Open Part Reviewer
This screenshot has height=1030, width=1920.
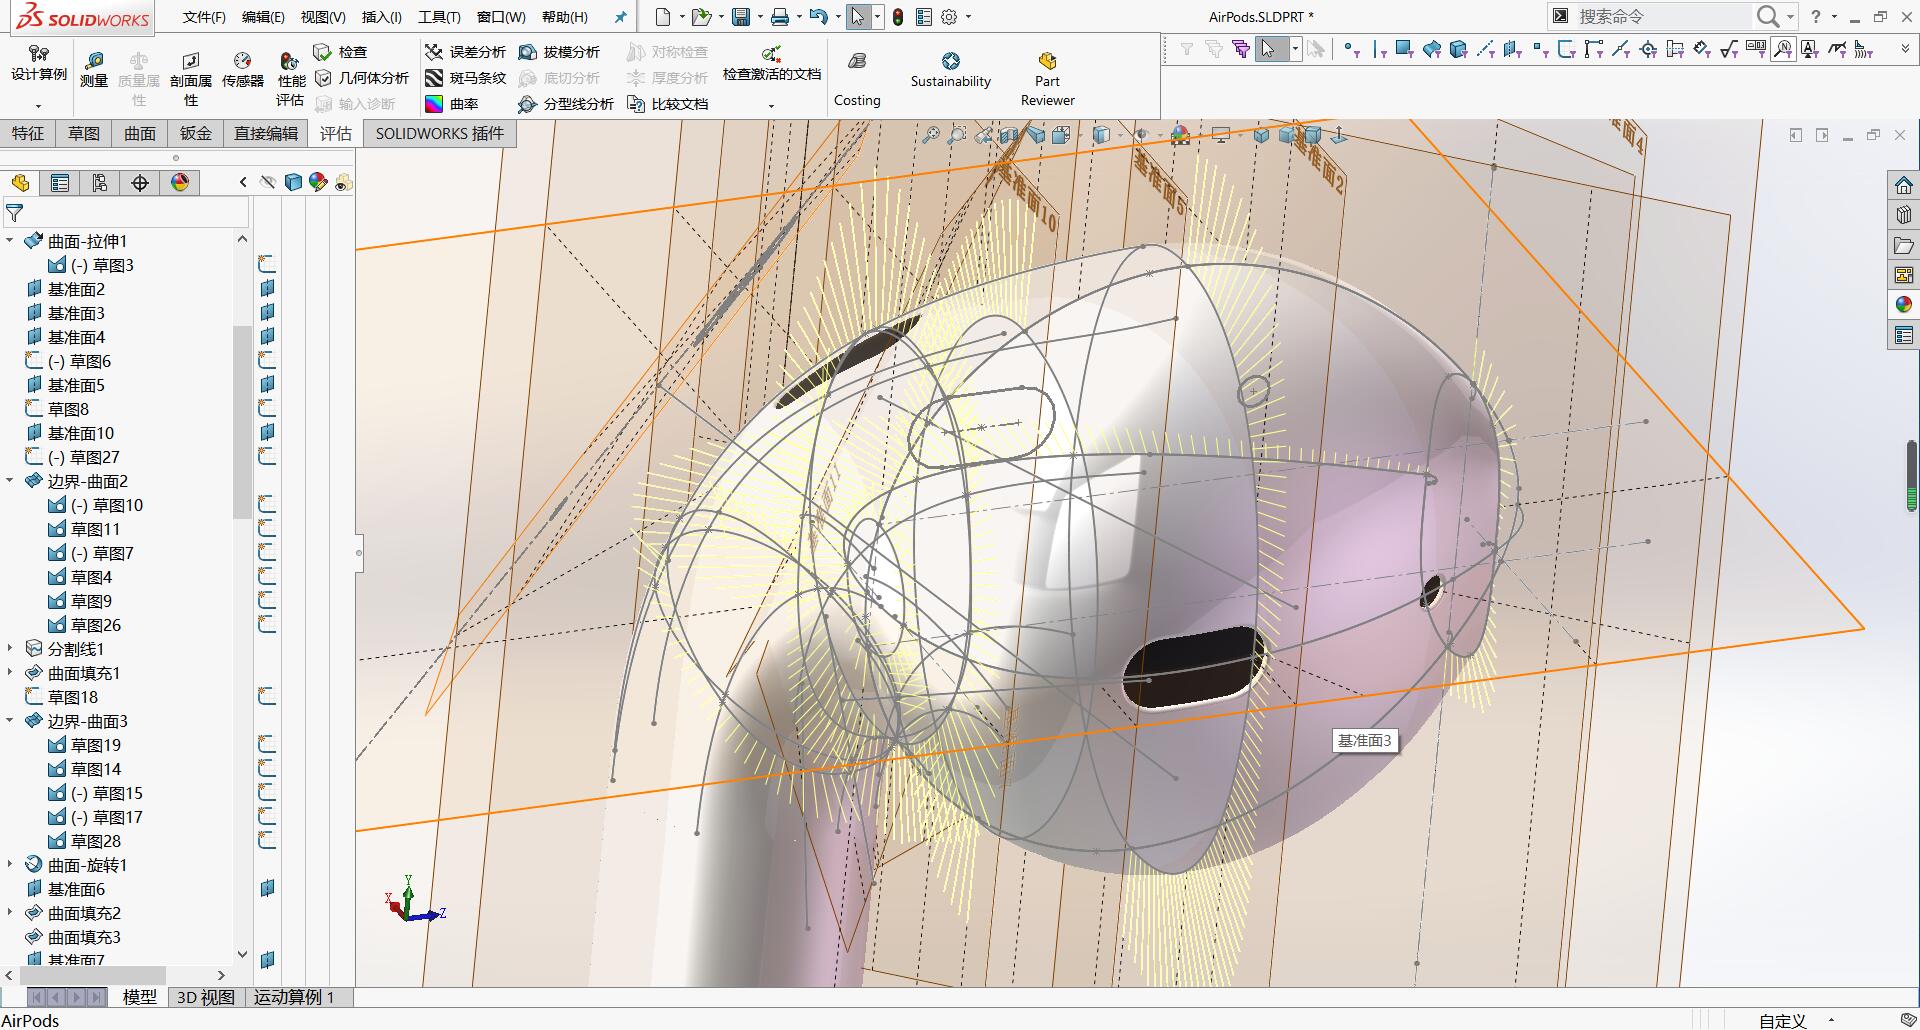(1047, 80)
